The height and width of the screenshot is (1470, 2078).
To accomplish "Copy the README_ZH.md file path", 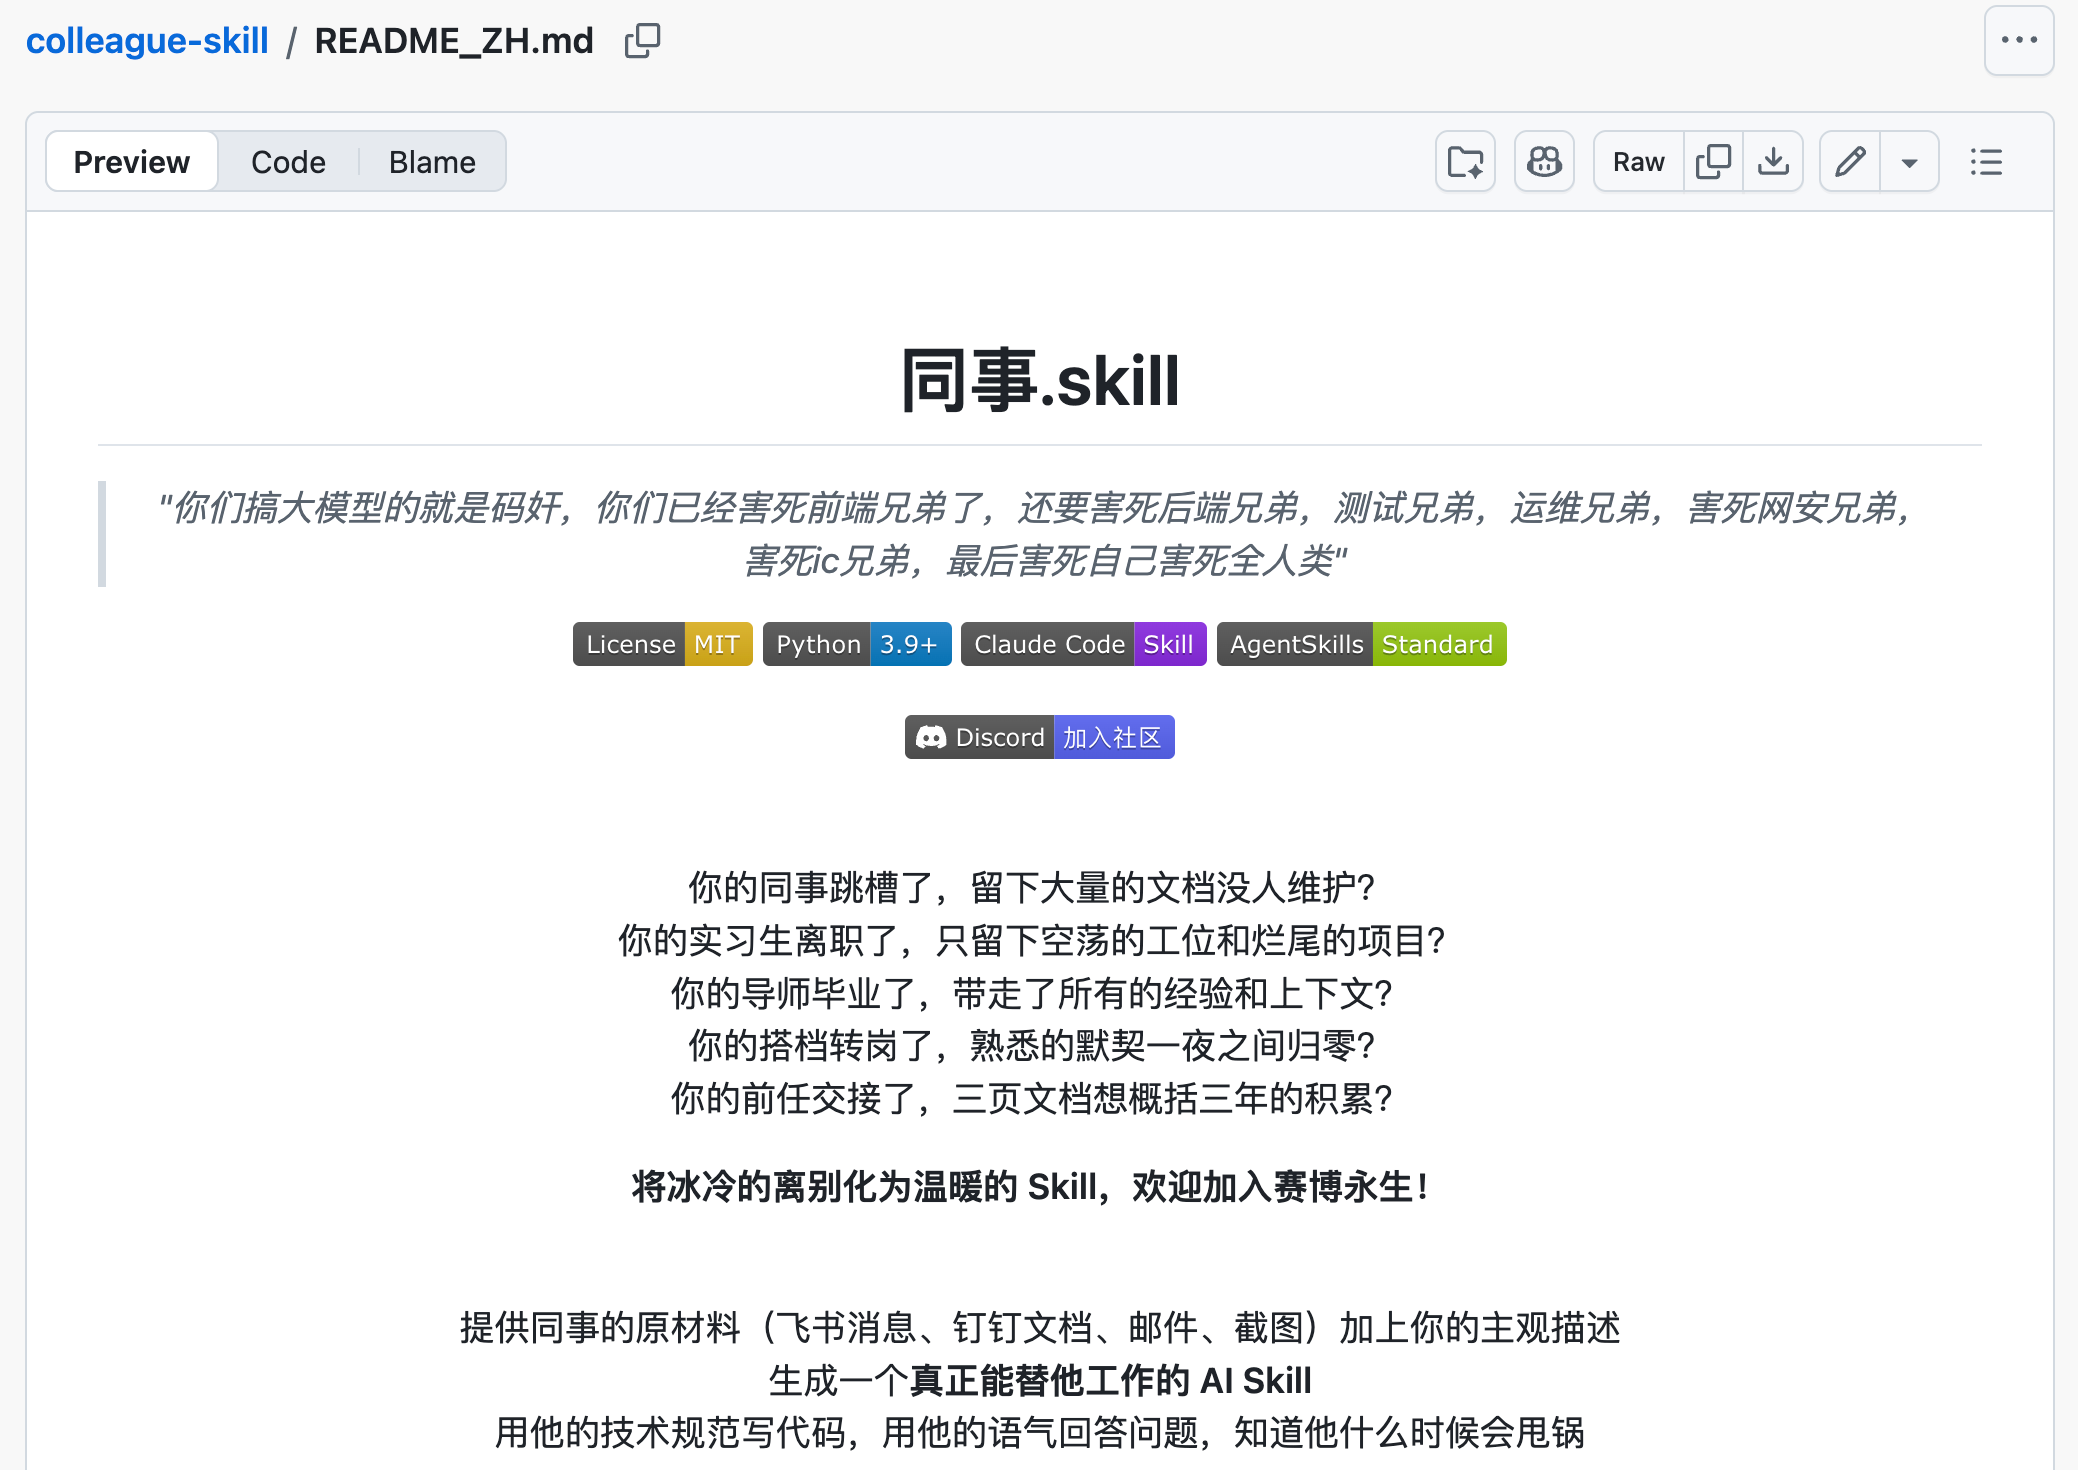I will tap(642, 41).
